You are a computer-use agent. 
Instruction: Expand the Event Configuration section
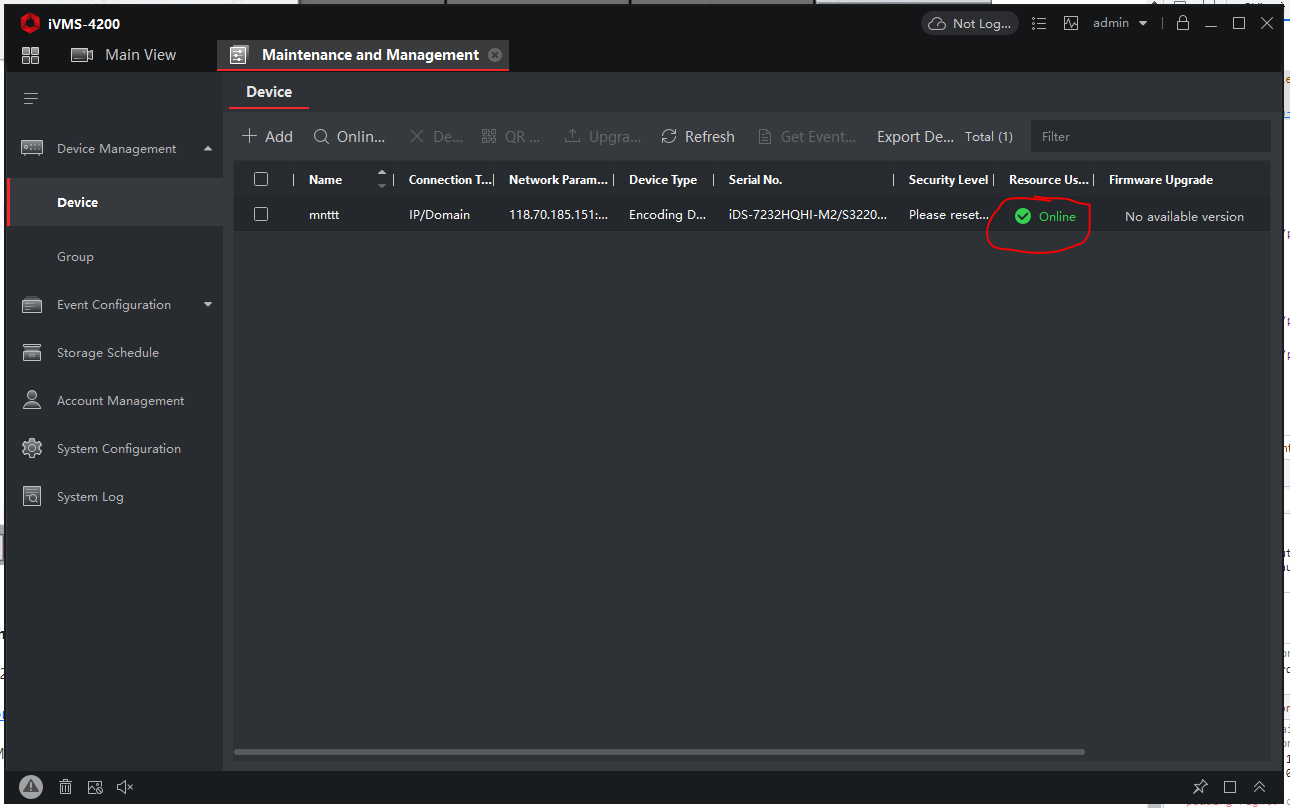tap(208, 305)
